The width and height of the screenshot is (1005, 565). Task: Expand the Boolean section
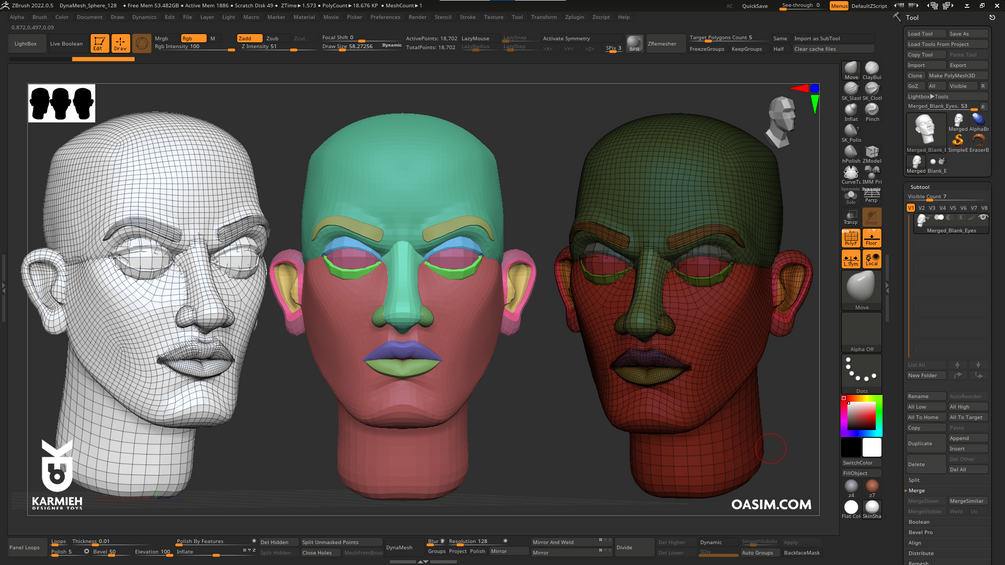918,522
